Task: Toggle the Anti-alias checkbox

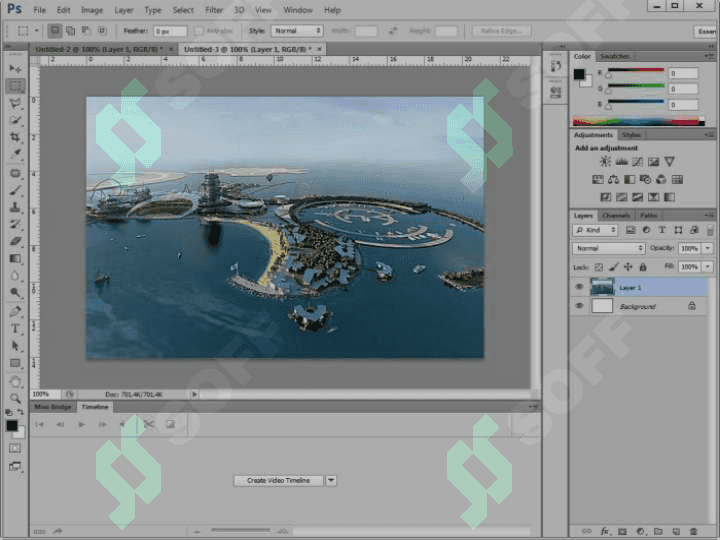Action: tap(199, 31)
